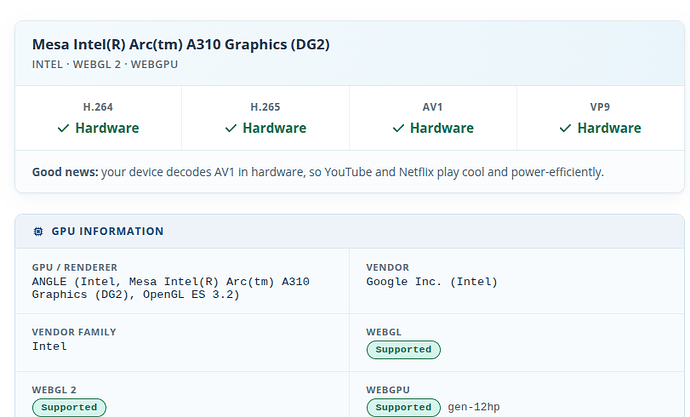
Task: Select the ANGLE renderer string value
Action: 171,288
